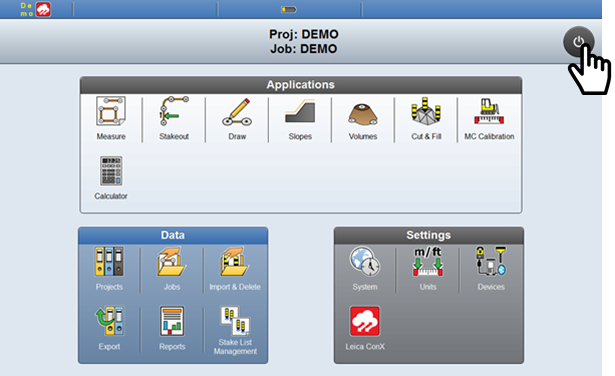Open Reports in Data panel
This screenshot has width=615, height=376.
click(x=172, y=329)
